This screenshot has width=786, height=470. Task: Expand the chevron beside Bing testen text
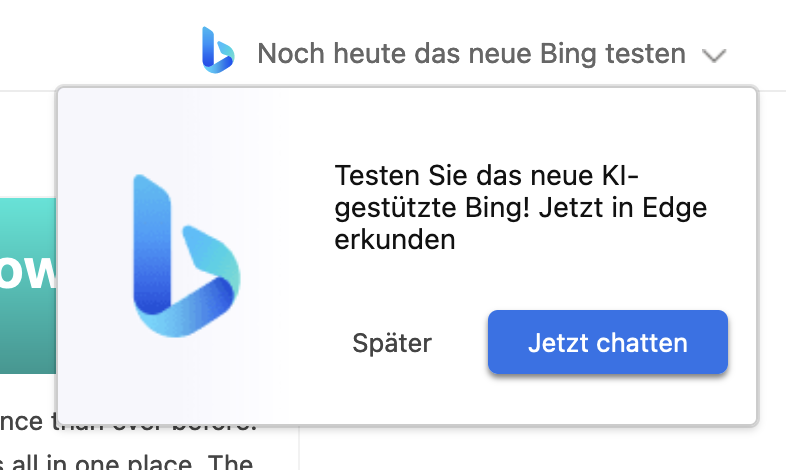click(713, 55)
